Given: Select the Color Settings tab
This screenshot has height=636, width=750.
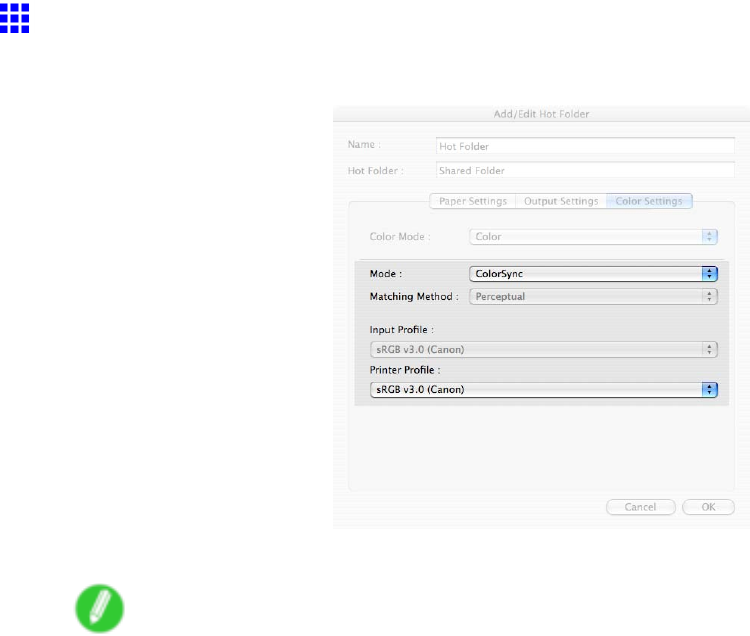Looking at the screenshot, I should coord(649,201).
